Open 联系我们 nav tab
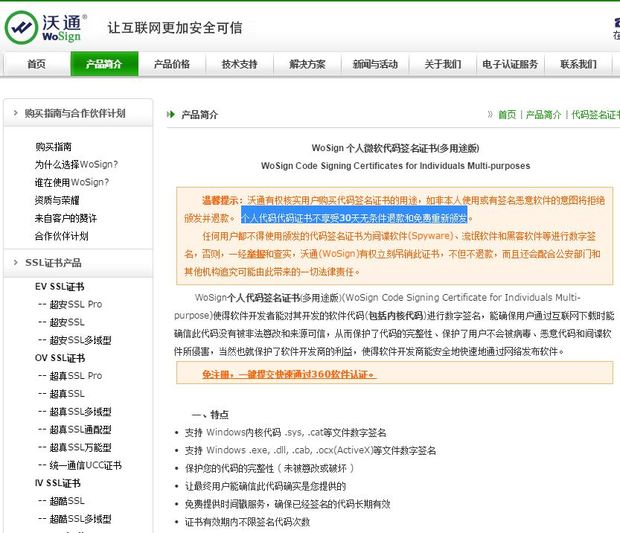Screen dimensions: 620x533 578,64
